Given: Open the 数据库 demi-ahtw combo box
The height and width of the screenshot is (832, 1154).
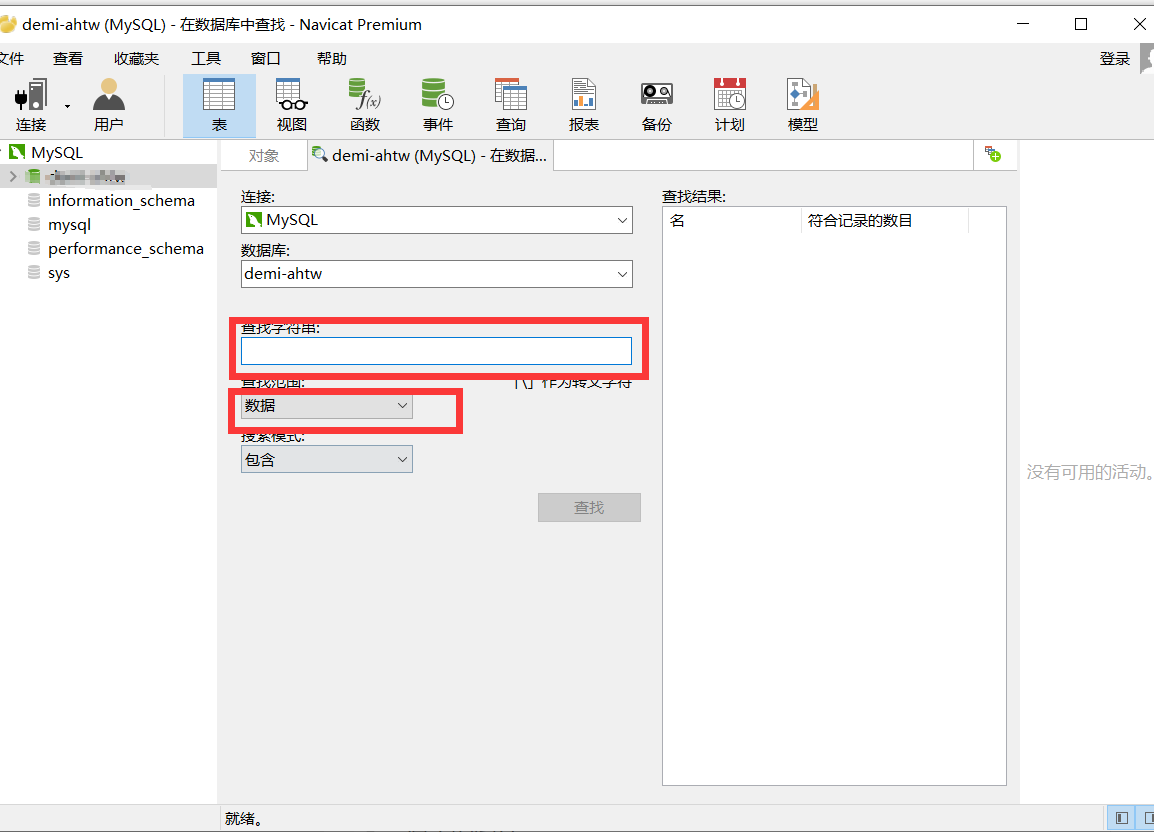Looking at the screenshot, I should [436, 274].
